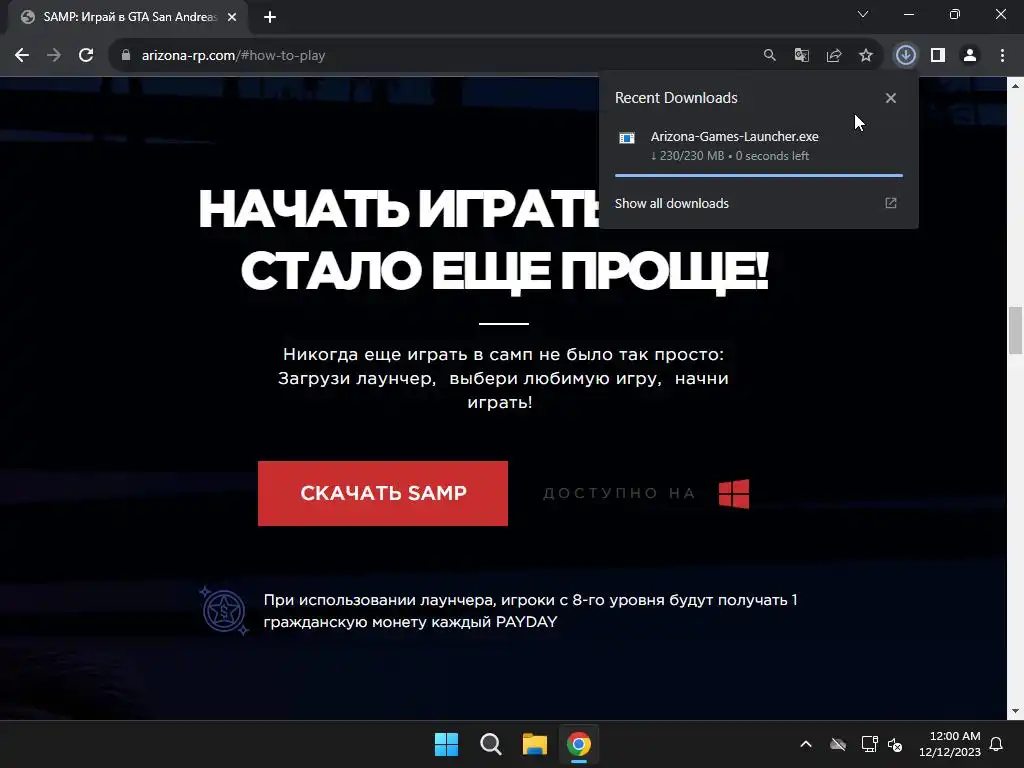Open the Chrome profile avatar
Screen dimensions: 1024x768
pyautogui.click(x=970, y=56)
